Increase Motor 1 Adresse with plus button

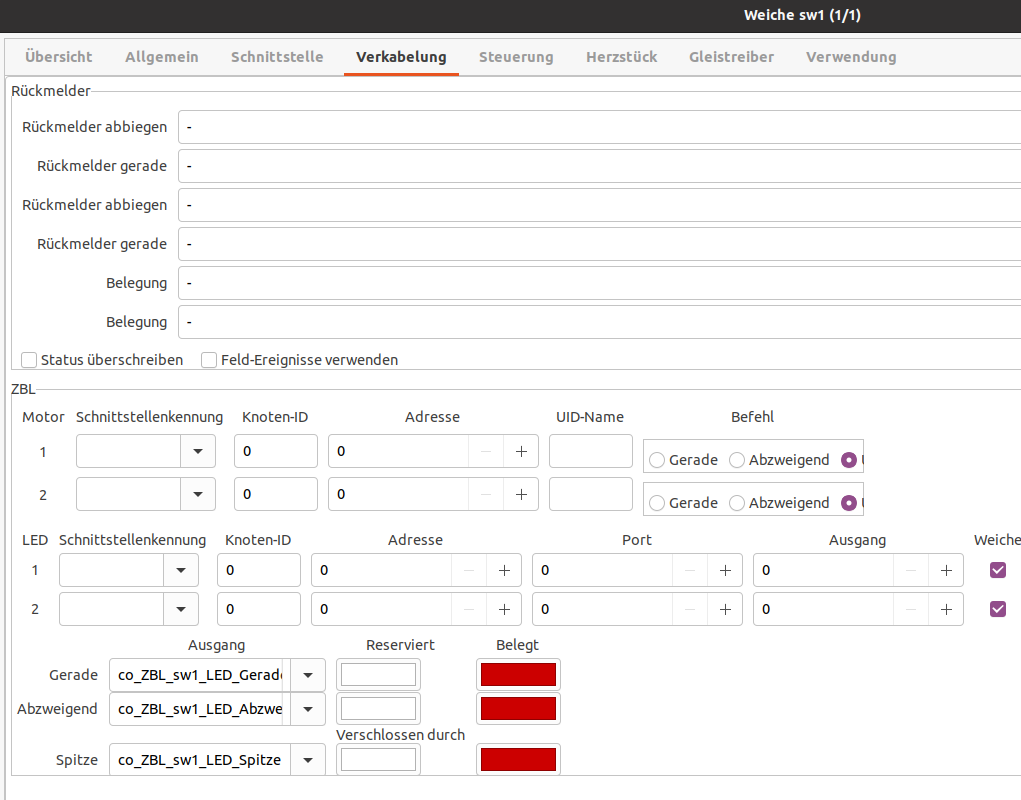[x=521, y=451]
